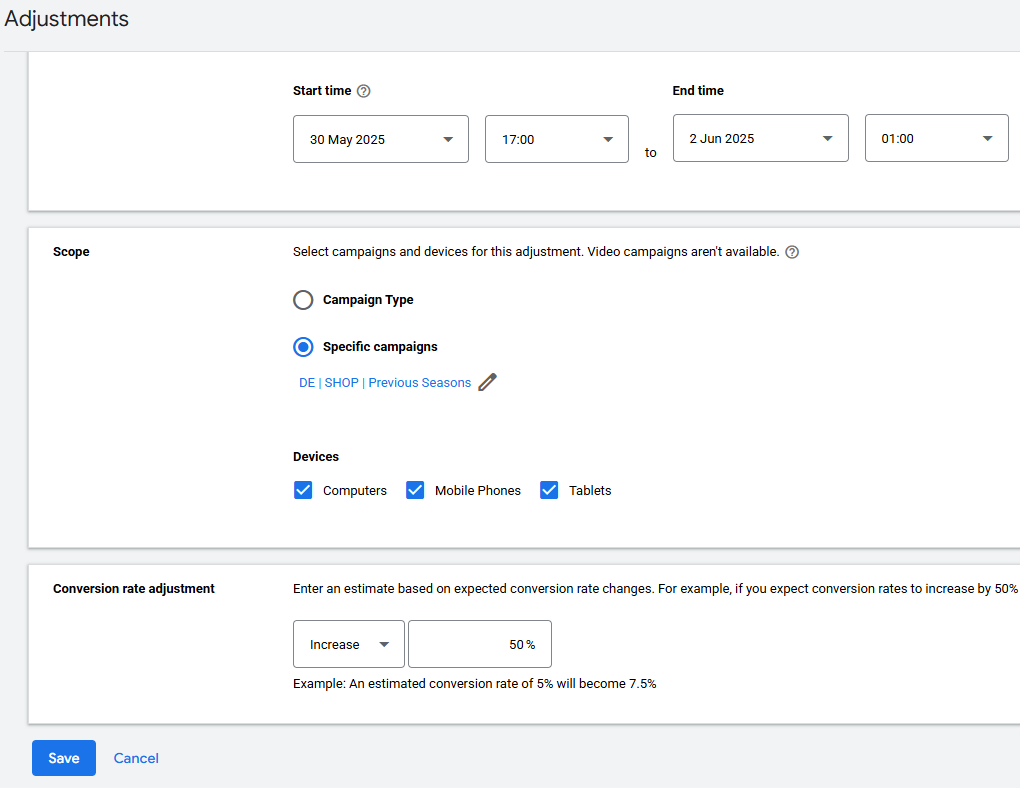Click the start date dropdown arrow
Screen dimensions: 1020x788
pos(449,139)
